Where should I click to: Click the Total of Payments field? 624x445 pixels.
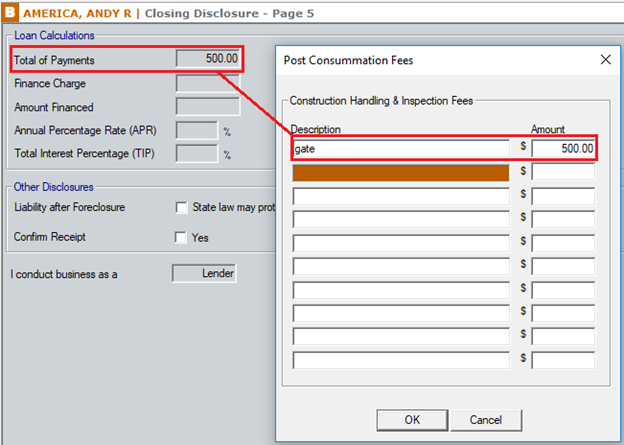207,59
